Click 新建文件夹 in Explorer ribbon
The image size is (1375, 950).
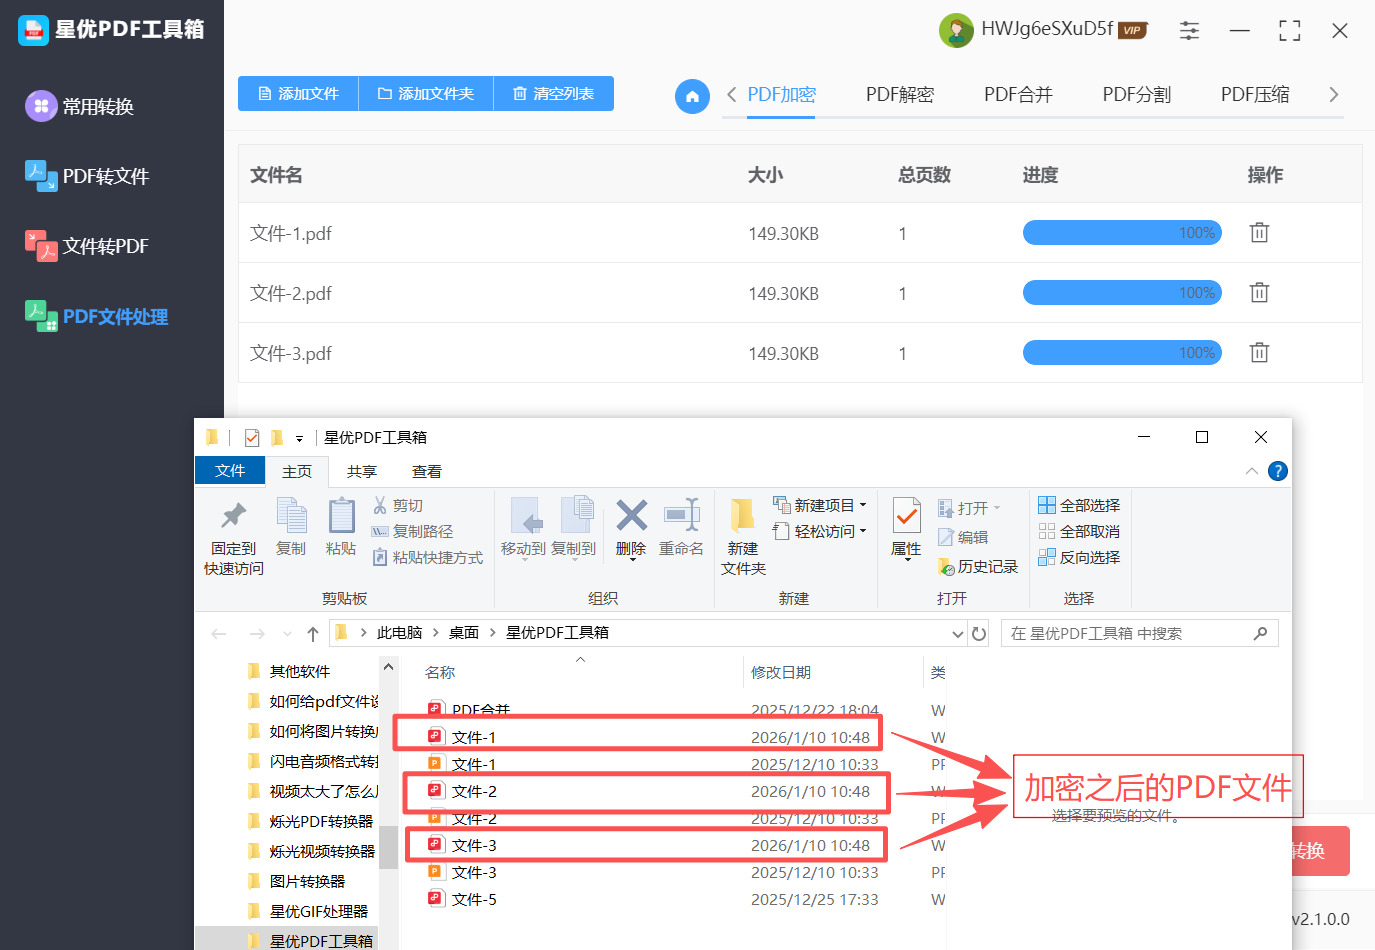pos(743,538)
